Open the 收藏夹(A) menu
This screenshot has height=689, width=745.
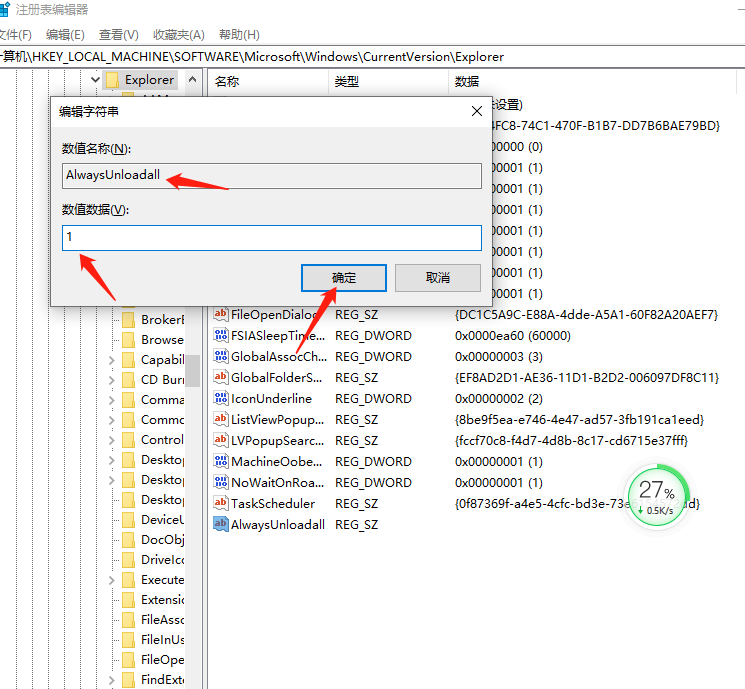click(x=179, y=35)
